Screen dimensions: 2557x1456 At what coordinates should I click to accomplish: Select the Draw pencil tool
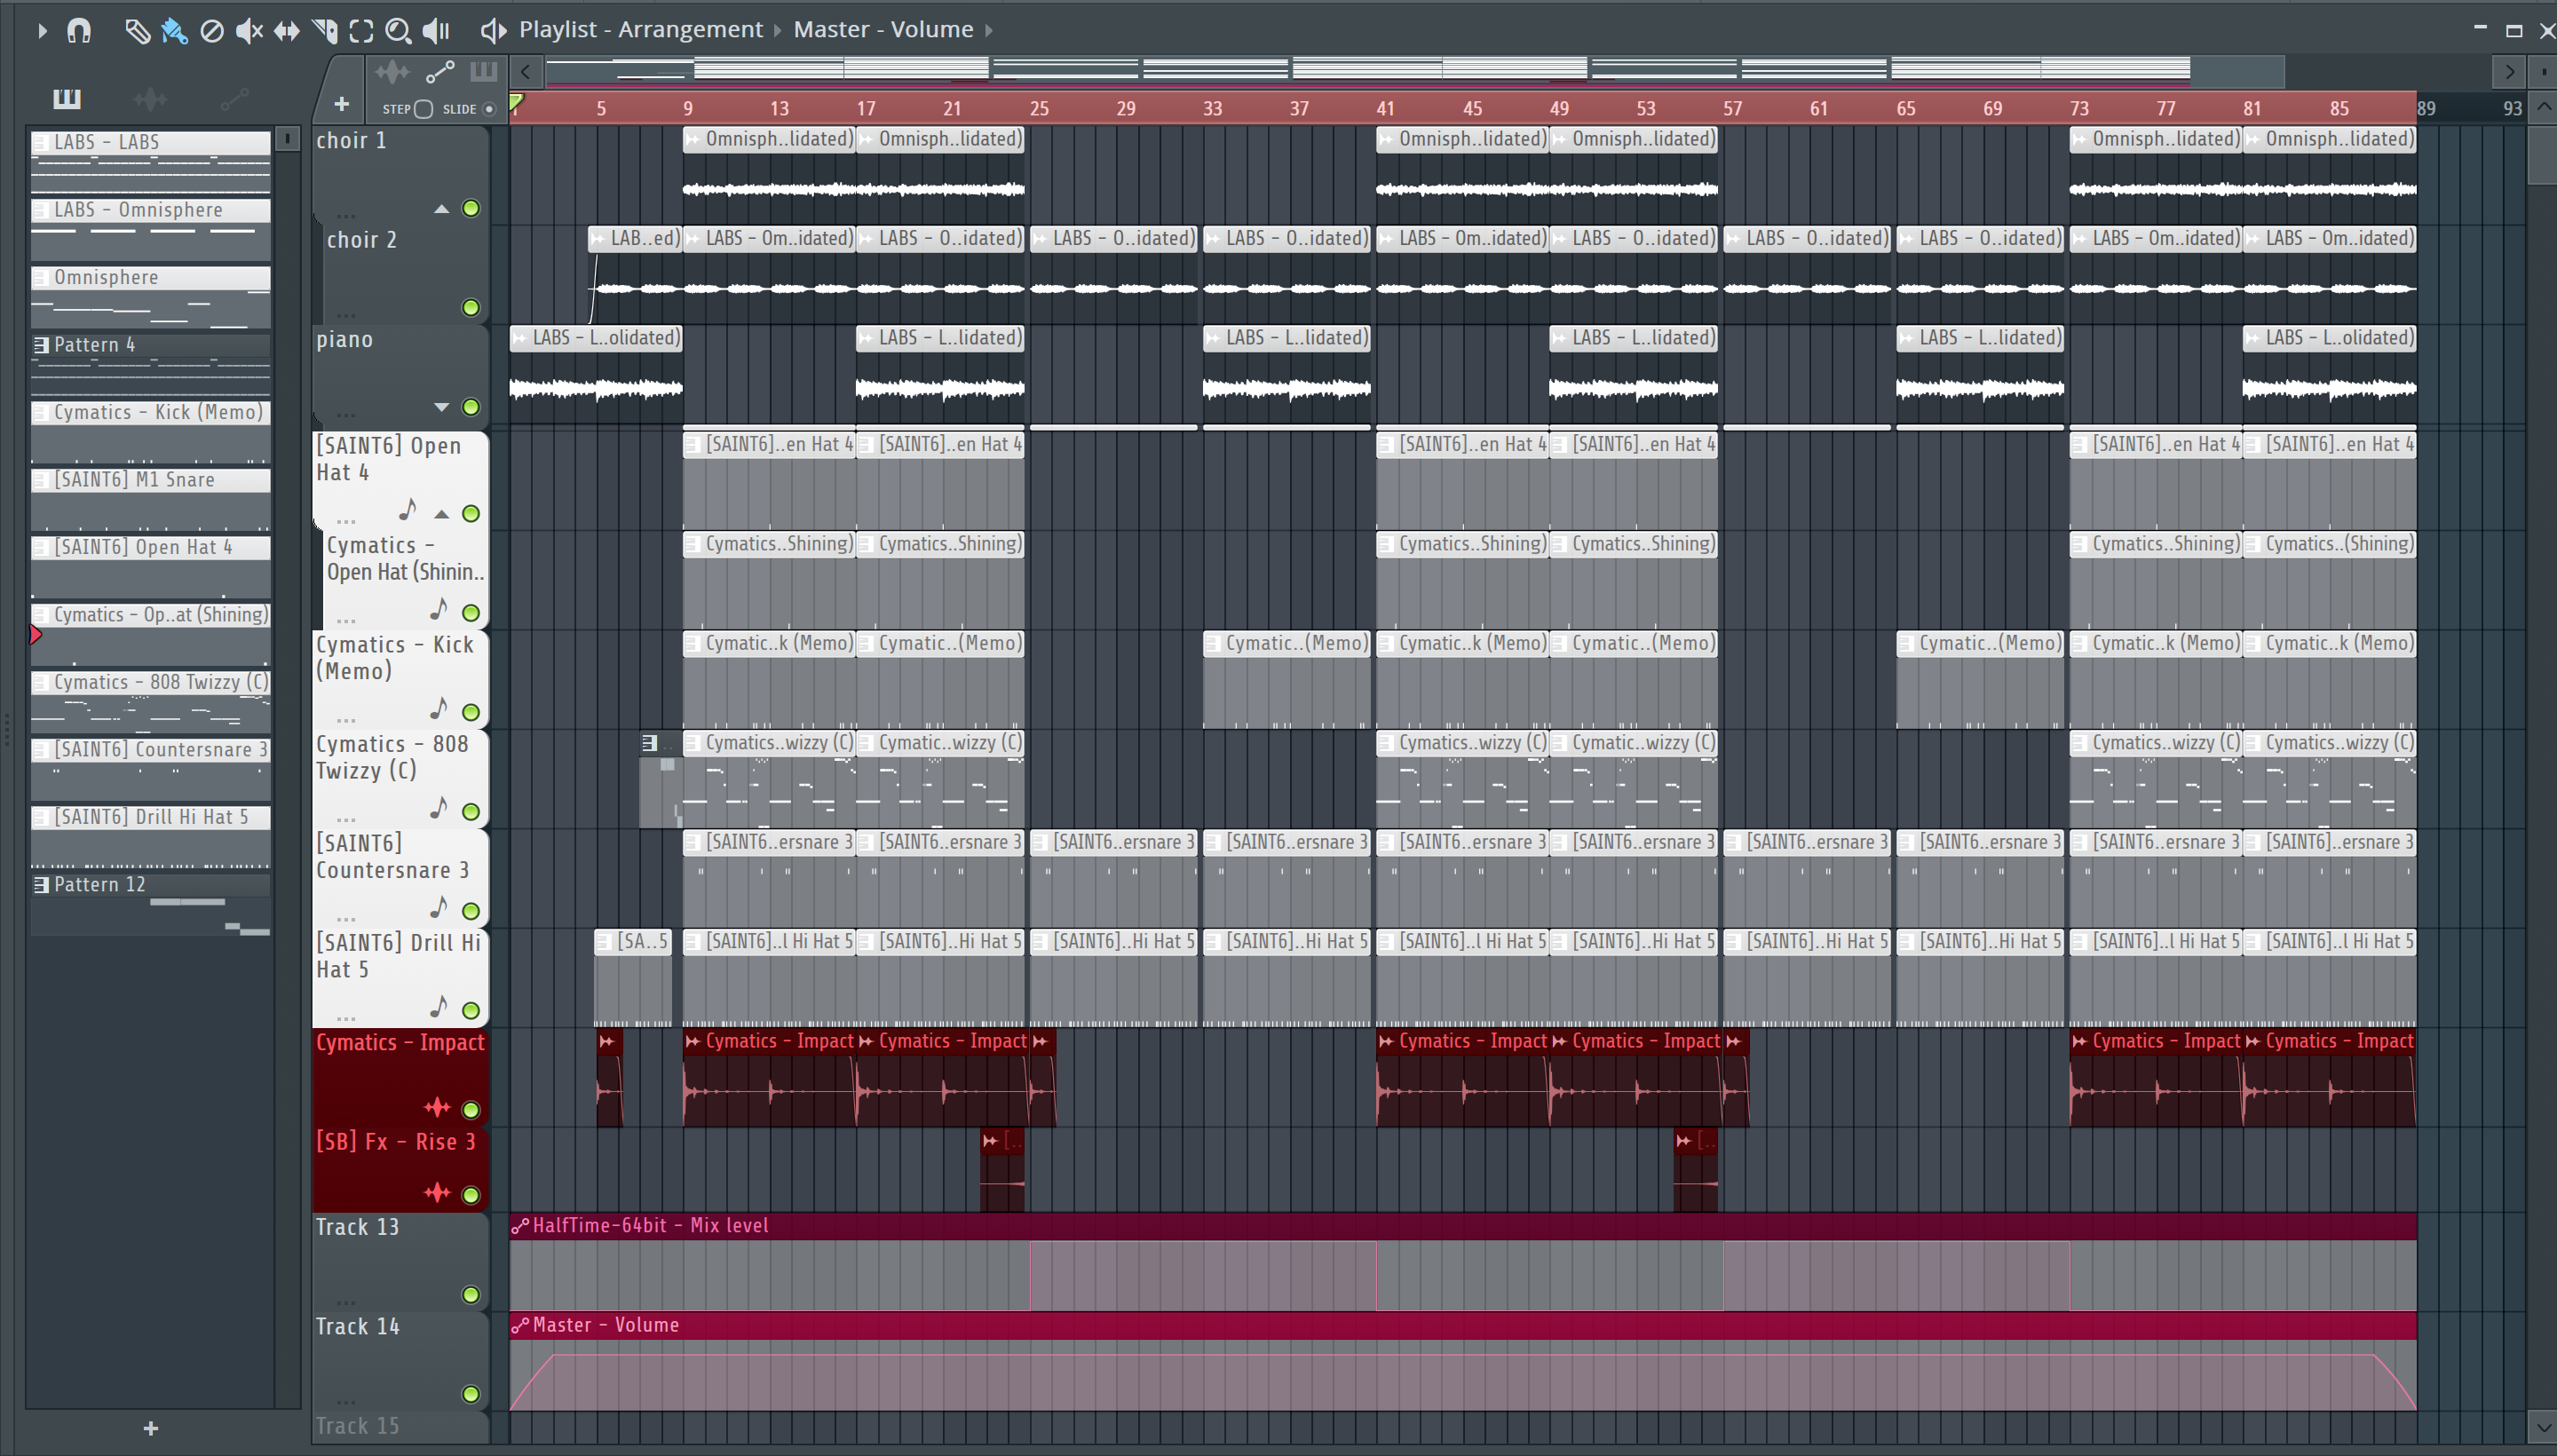(x=136, y=31)
